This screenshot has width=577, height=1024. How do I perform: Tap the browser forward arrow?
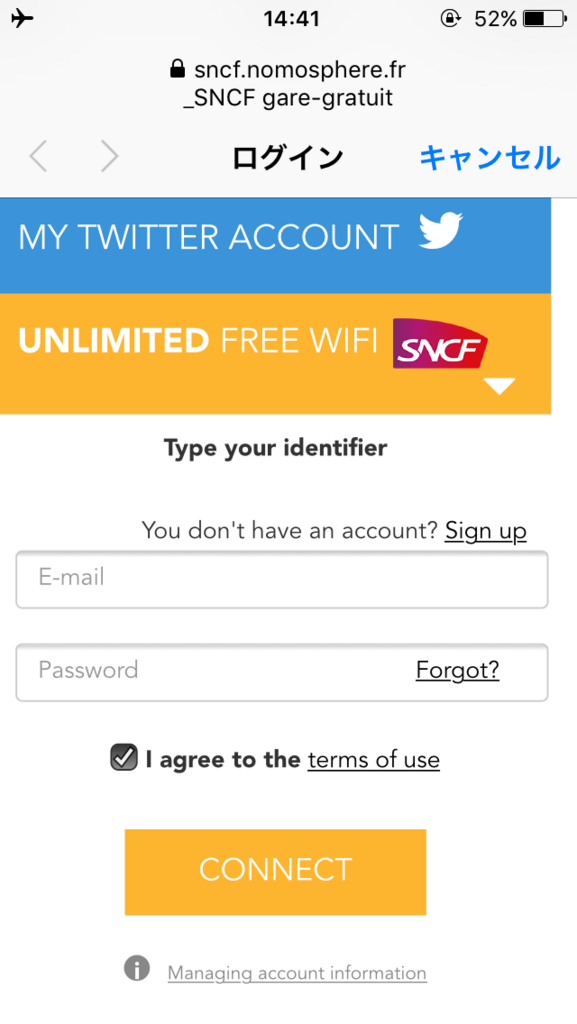(109, 157)
